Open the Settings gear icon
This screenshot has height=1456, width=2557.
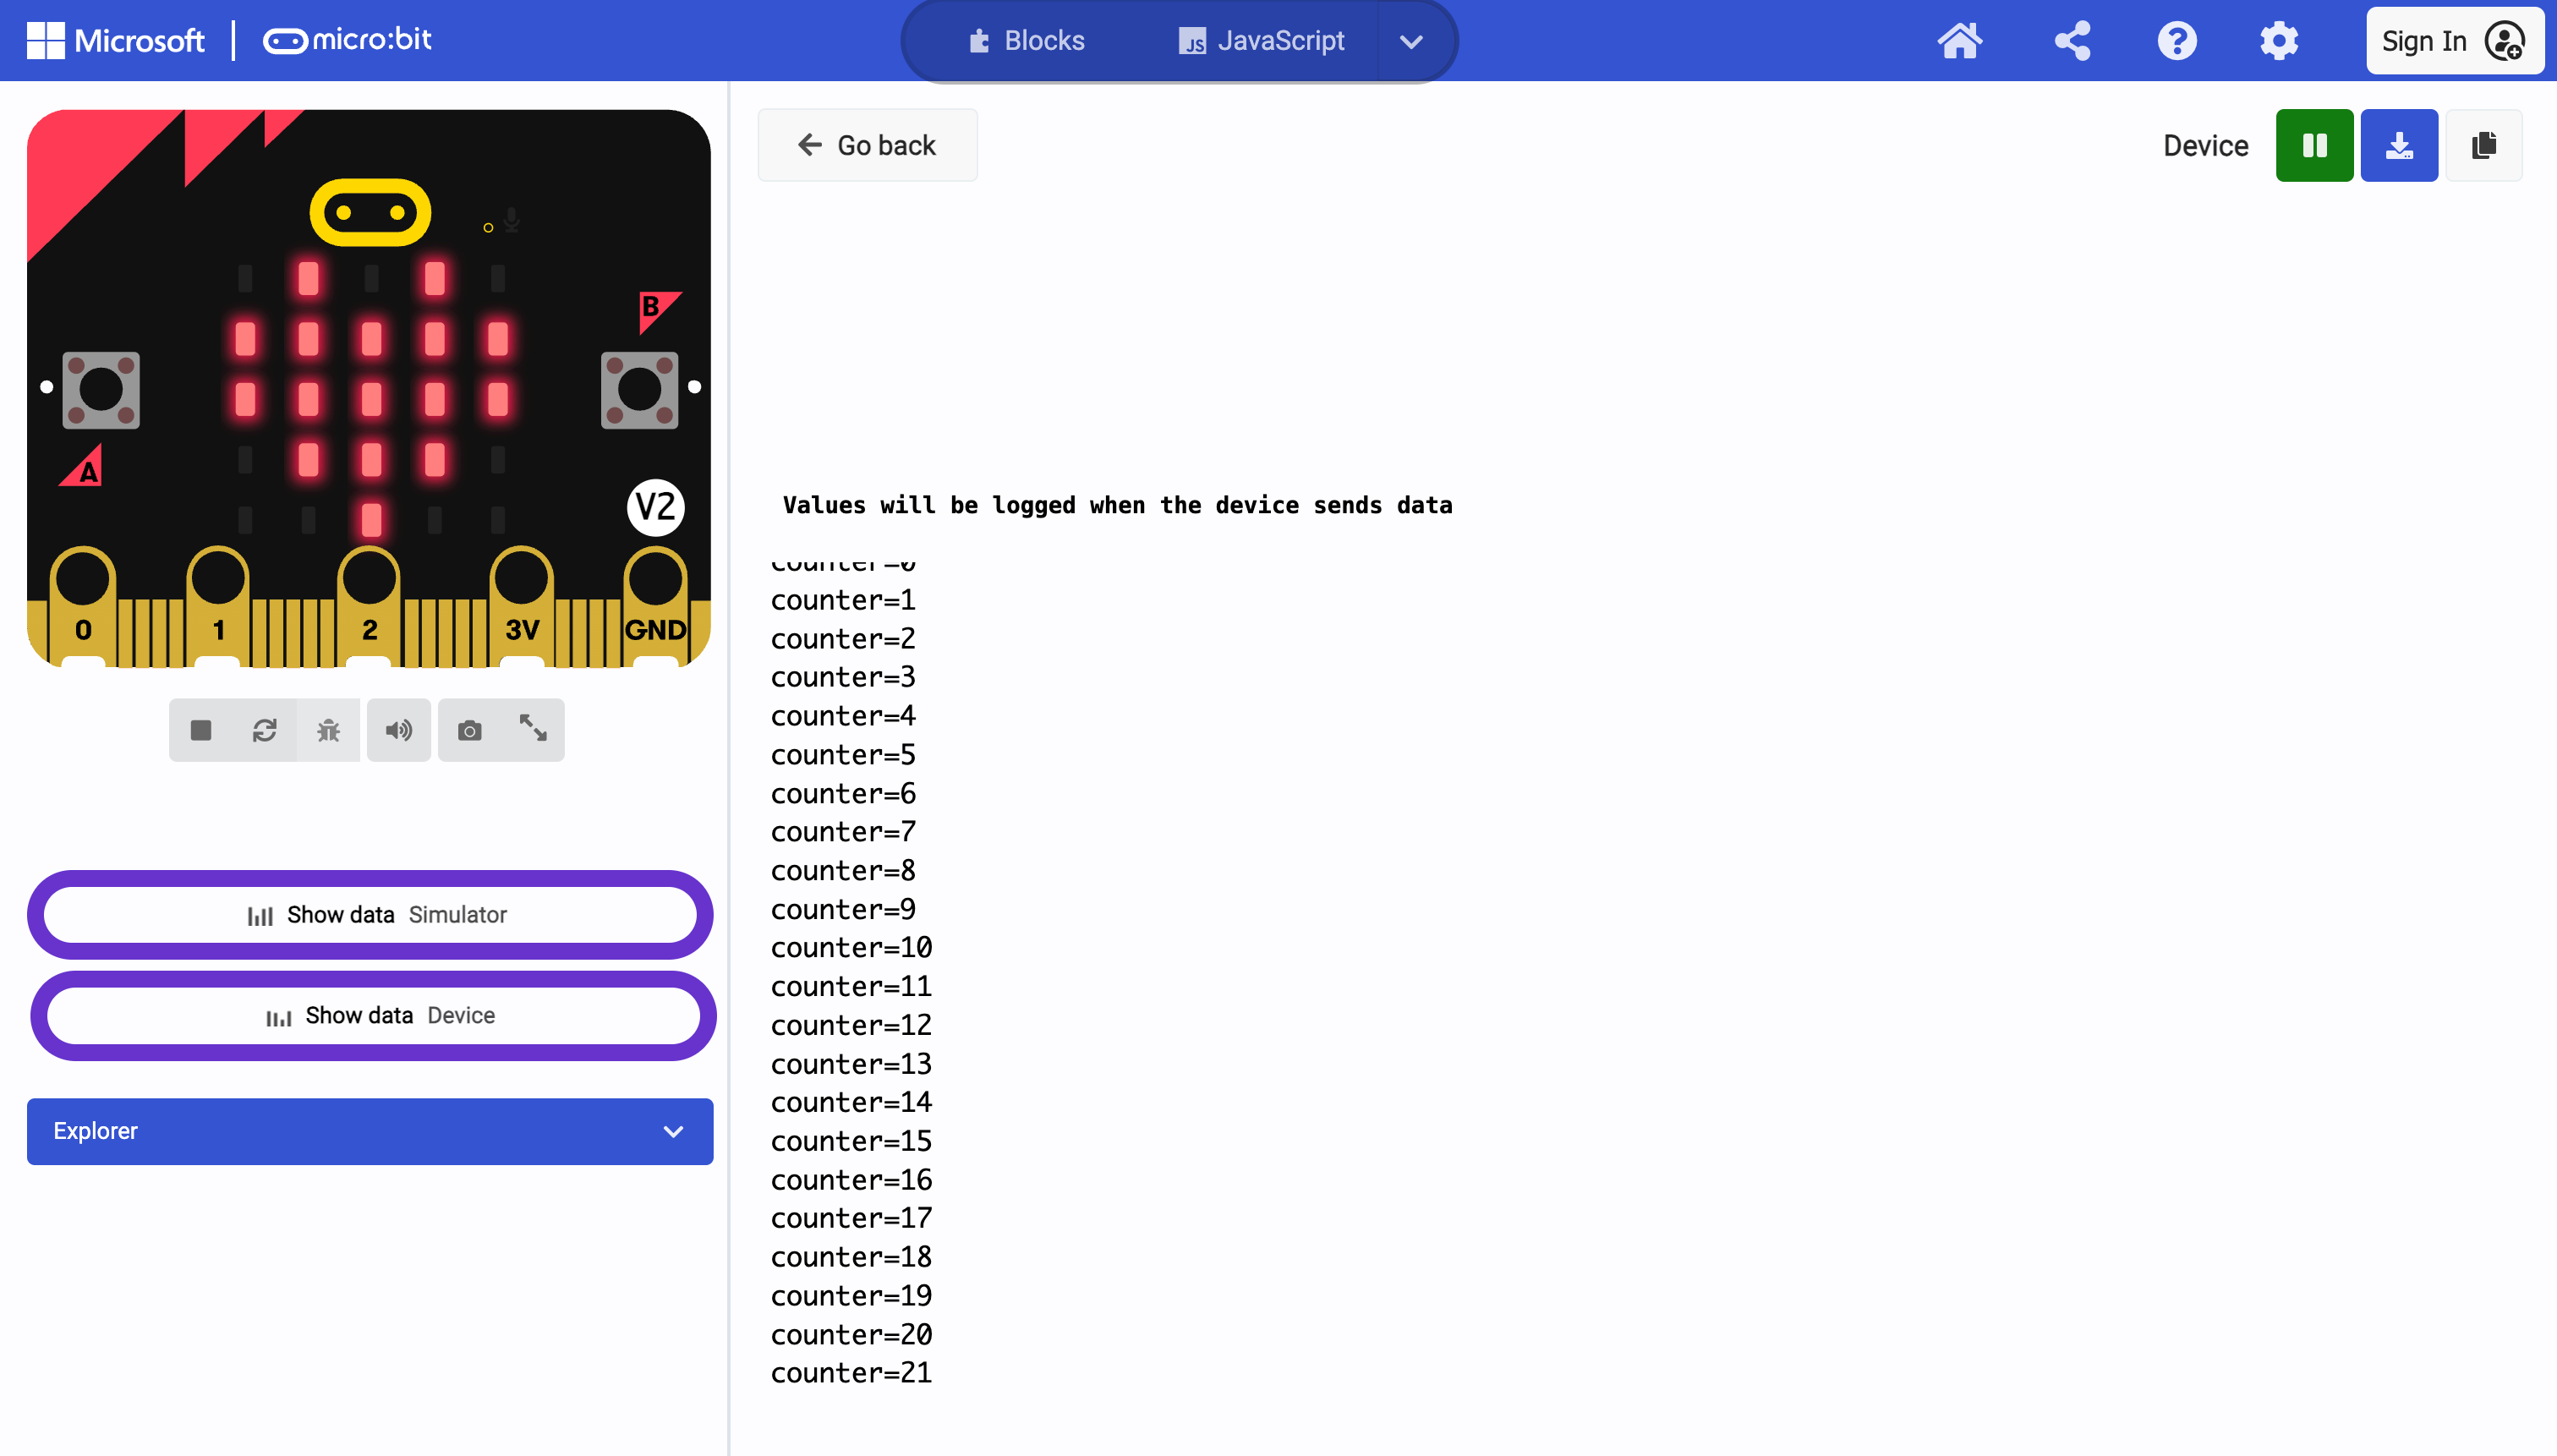point(2279,41)
